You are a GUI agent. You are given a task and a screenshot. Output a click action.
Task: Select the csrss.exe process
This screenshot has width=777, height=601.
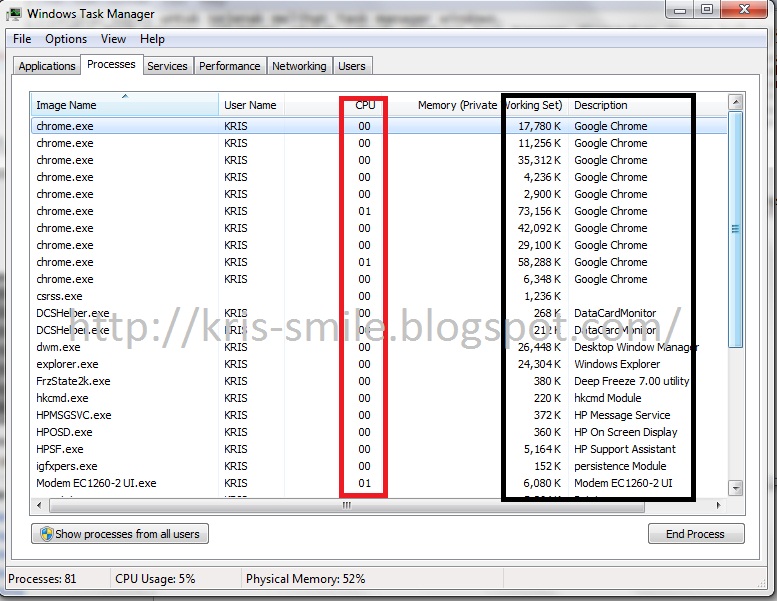[x=379, y=296]
